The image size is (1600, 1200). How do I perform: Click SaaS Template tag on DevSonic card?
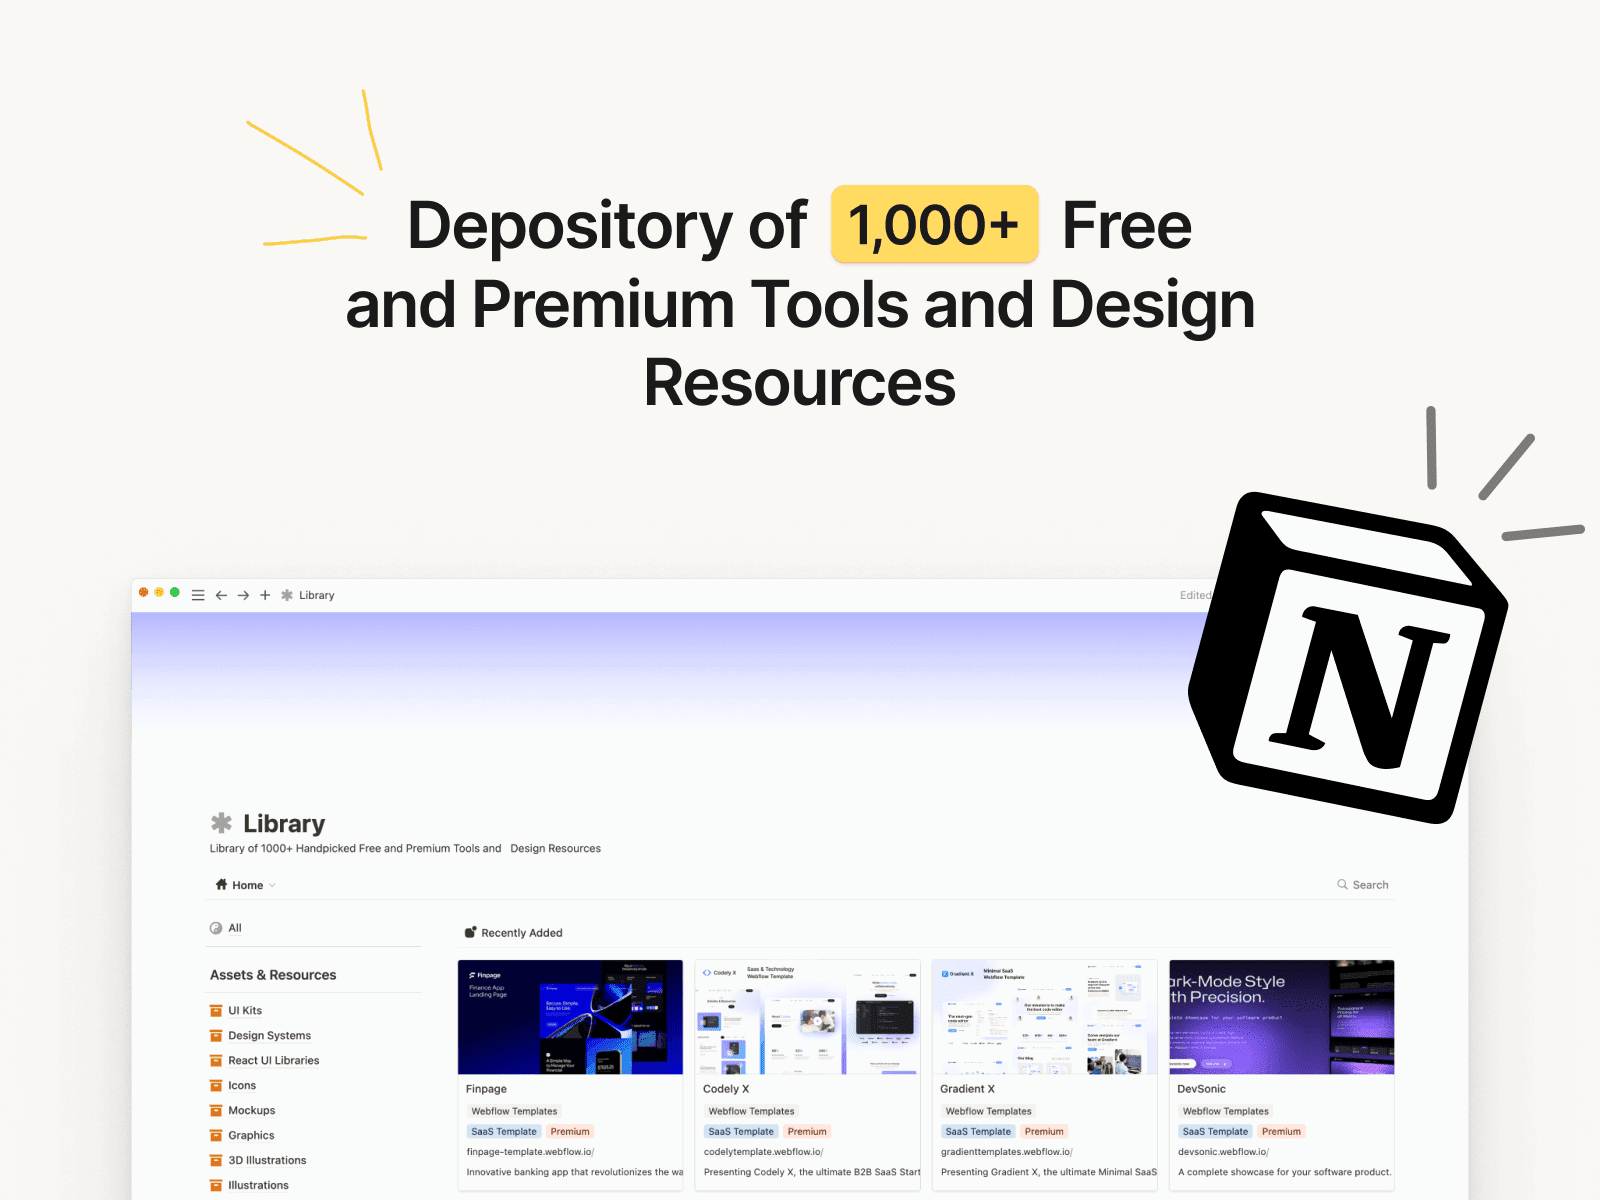pos(1215,1131)
